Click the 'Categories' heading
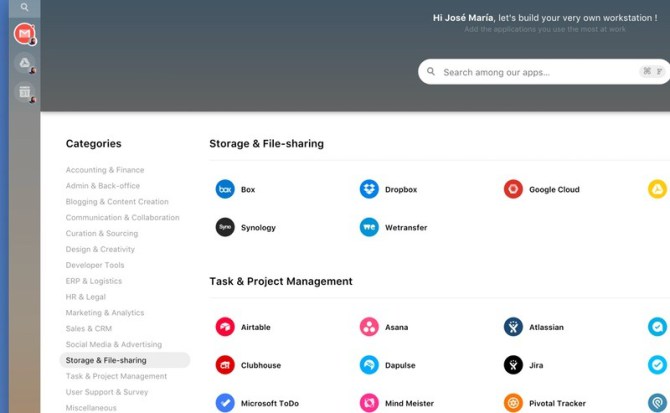Image resolution: width=670 pixels, height=413 pixels. click(94, 144)
